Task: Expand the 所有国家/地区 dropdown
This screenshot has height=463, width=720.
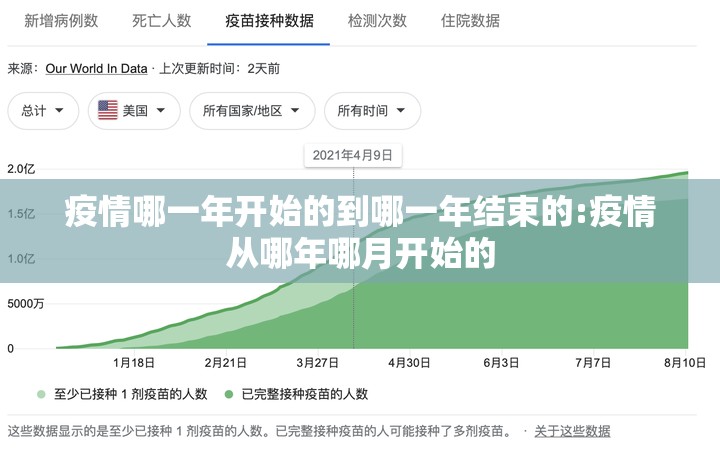Action: [x=252, y=111]
